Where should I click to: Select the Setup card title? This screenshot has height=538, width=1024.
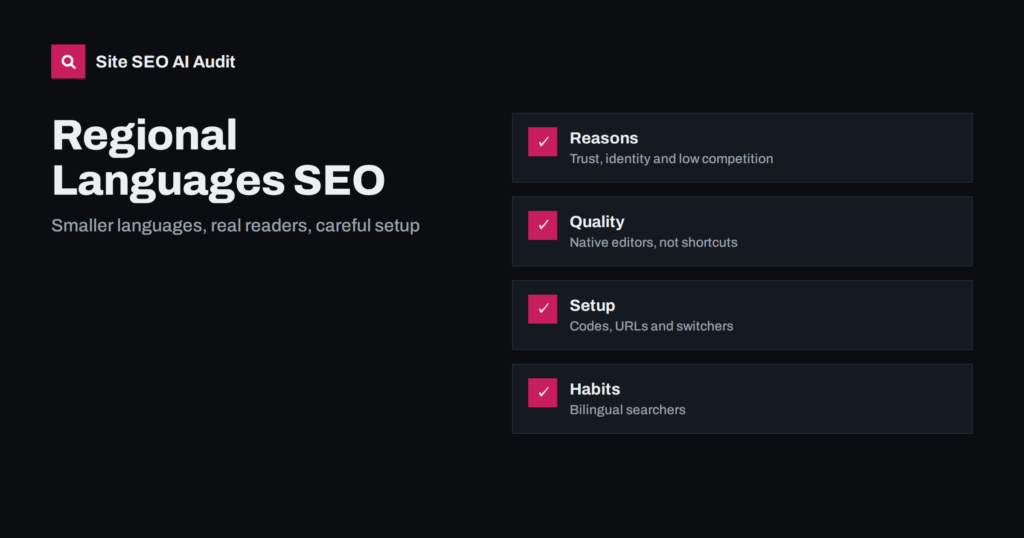tap(592, 306)
